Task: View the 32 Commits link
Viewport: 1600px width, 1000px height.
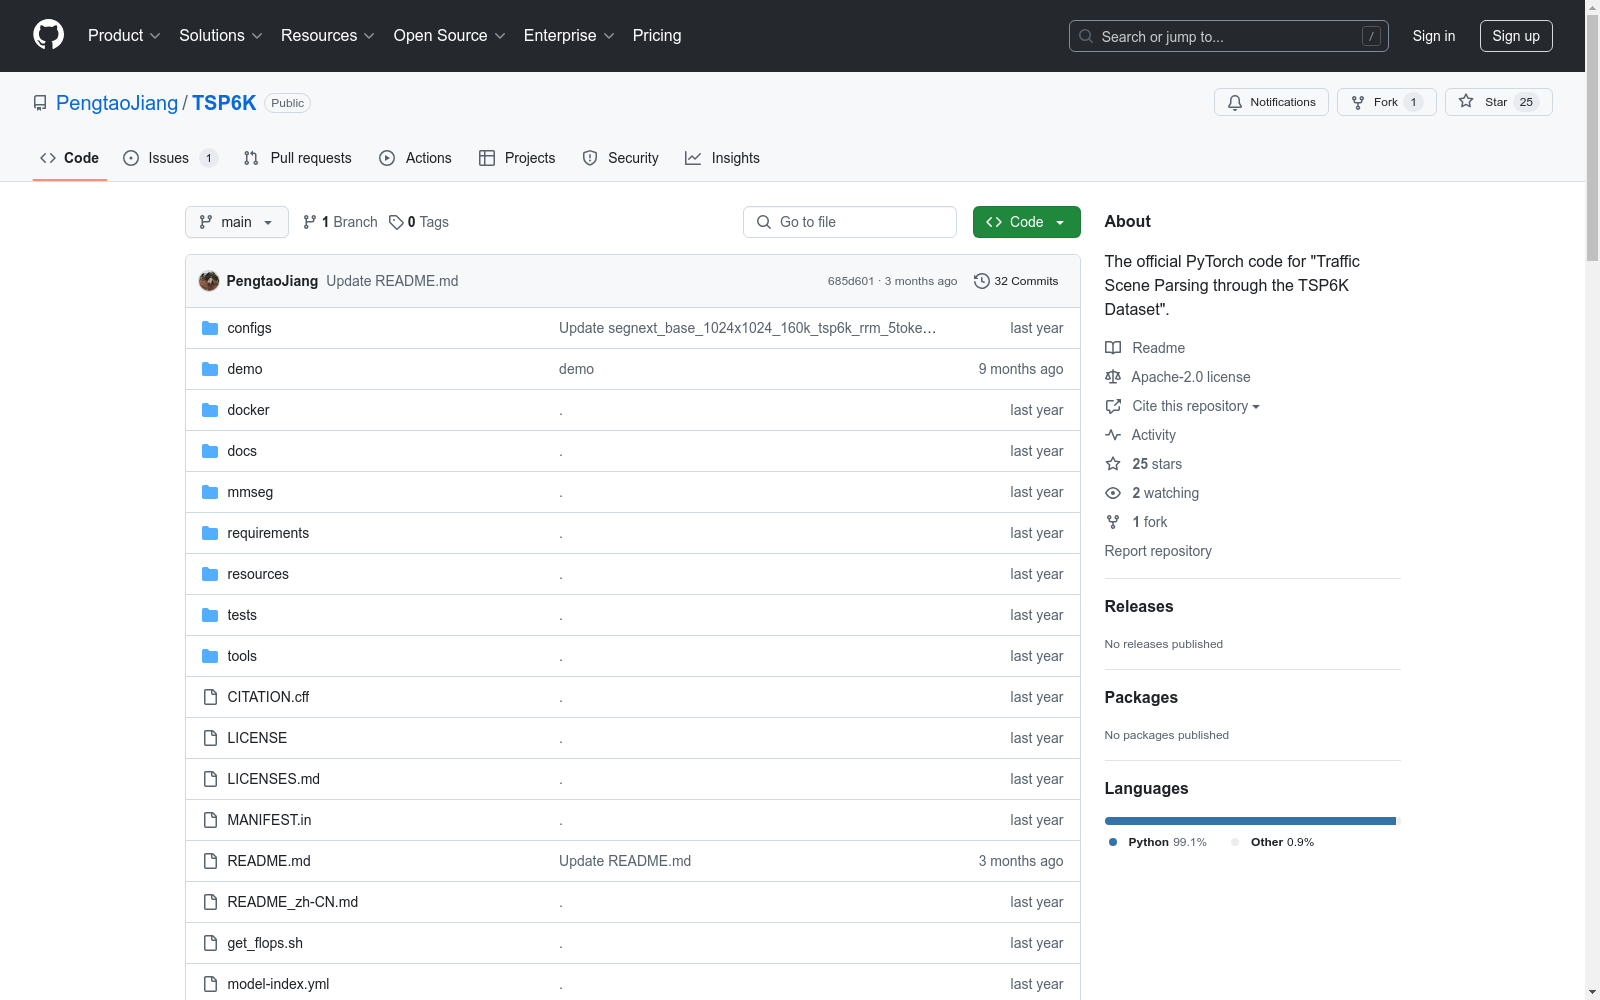Action: coord(1016,281)
